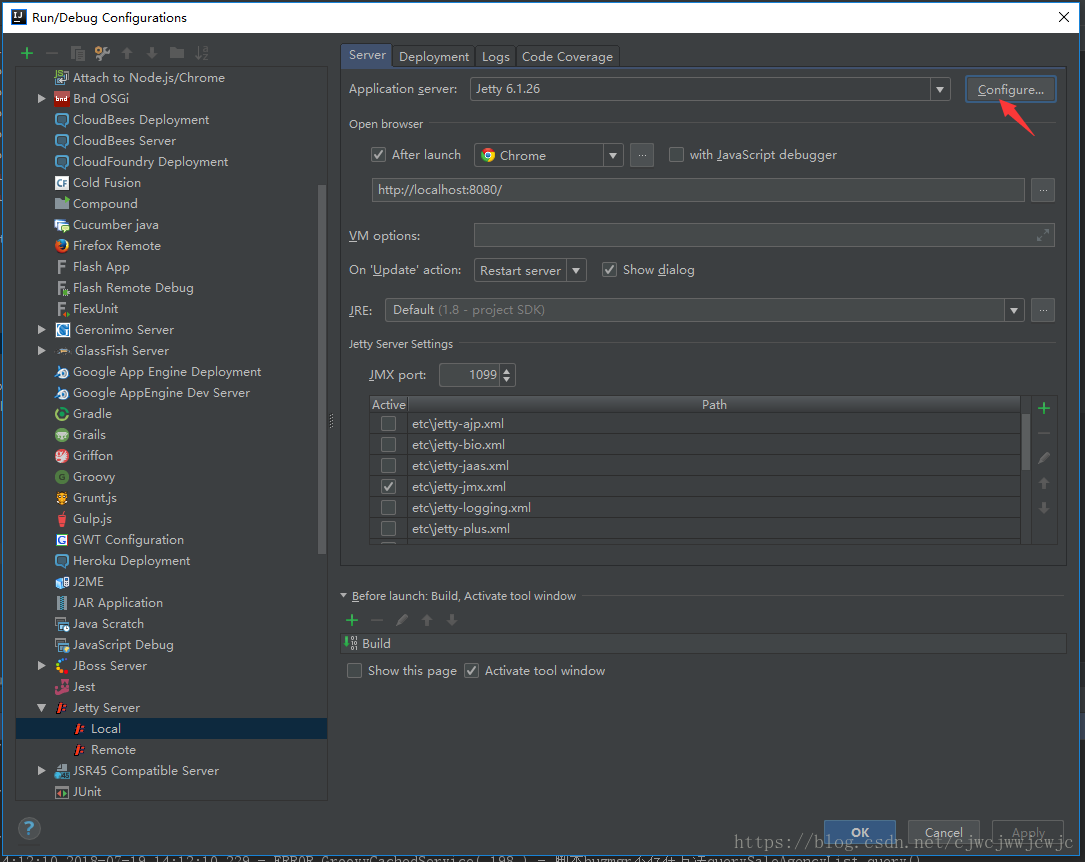Viewport: 1085px width, 862px height.
Task: Click sort configurations alphabetically icon
Action: tap(202, 53)
